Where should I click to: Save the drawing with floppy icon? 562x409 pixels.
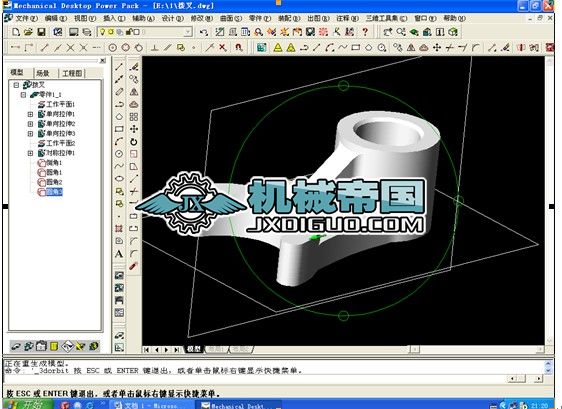[41, 32]
